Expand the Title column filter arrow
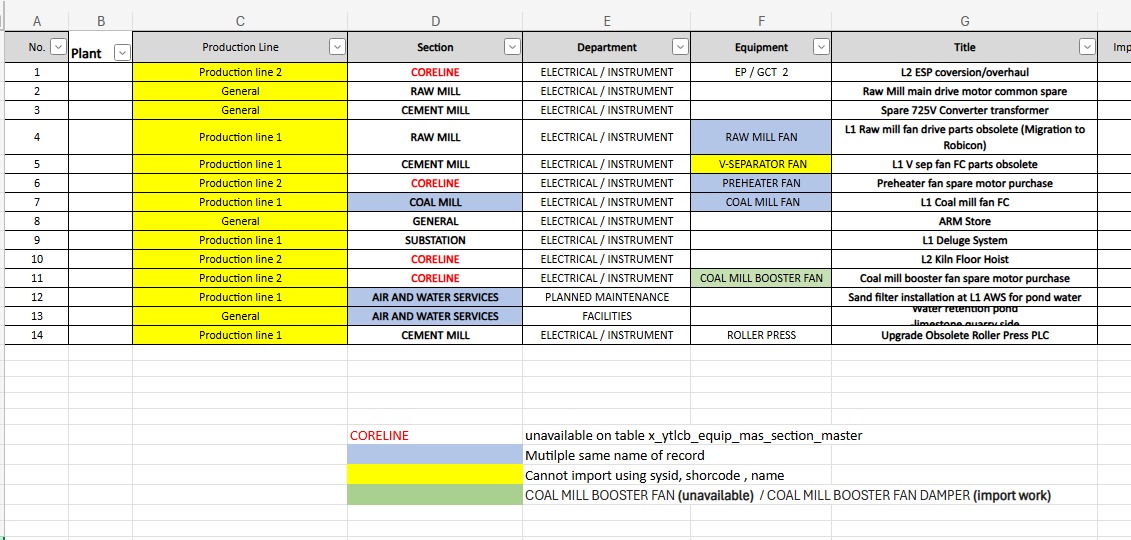This screenshot has height=540, width=1131. (1087, 47)
